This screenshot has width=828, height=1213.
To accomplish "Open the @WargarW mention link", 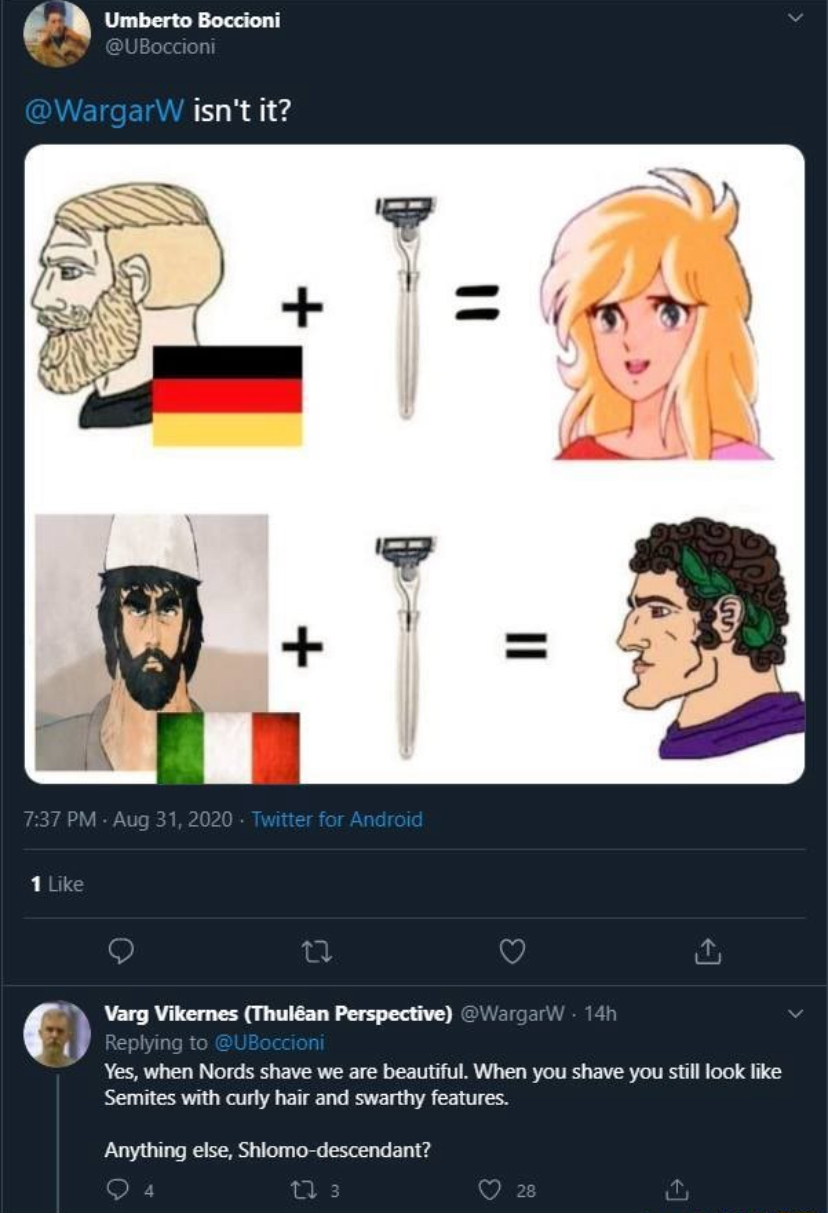I will click(103, 110).
